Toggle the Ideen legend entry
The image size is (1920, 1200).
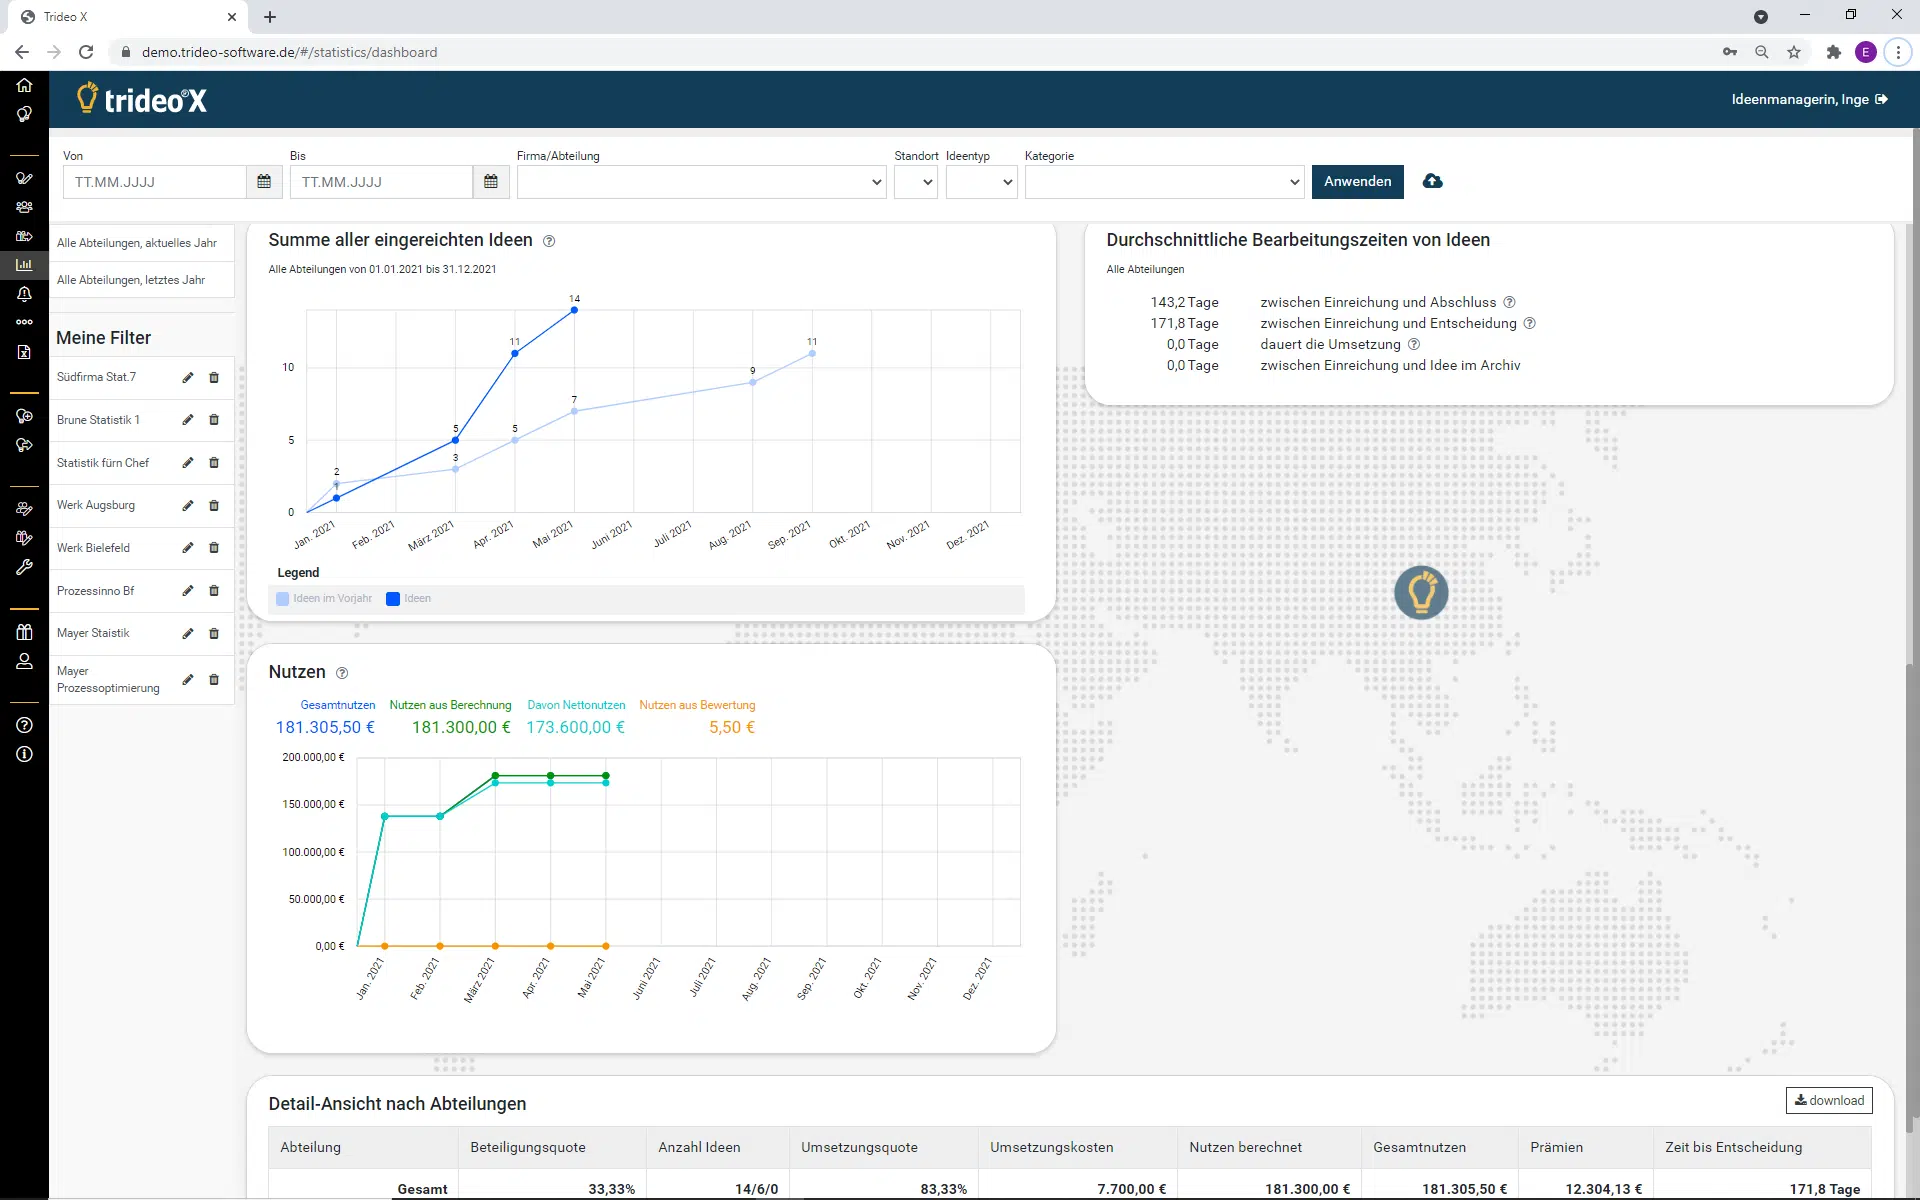coord(409,599)
